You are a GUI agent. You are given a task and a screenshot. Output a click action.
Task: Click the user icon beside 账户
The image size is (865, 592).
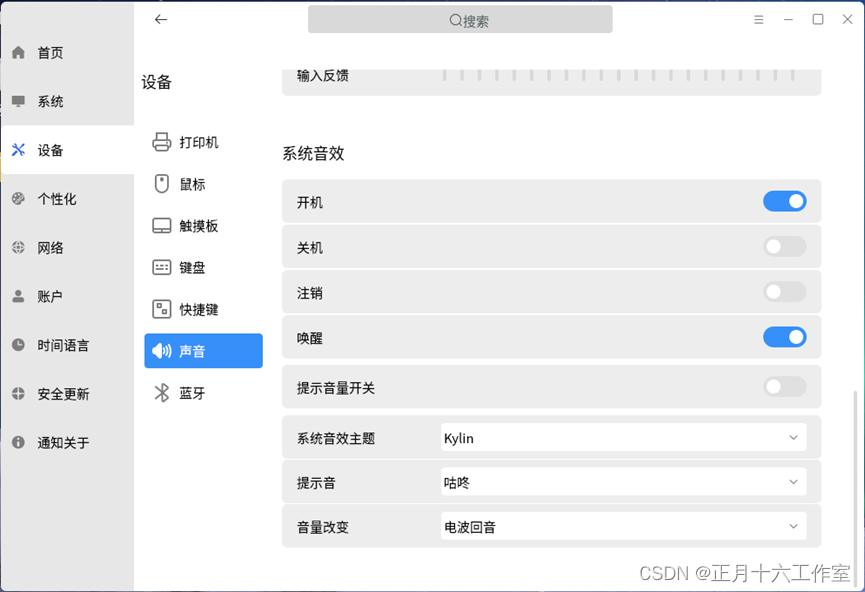[x=18, y=296]
